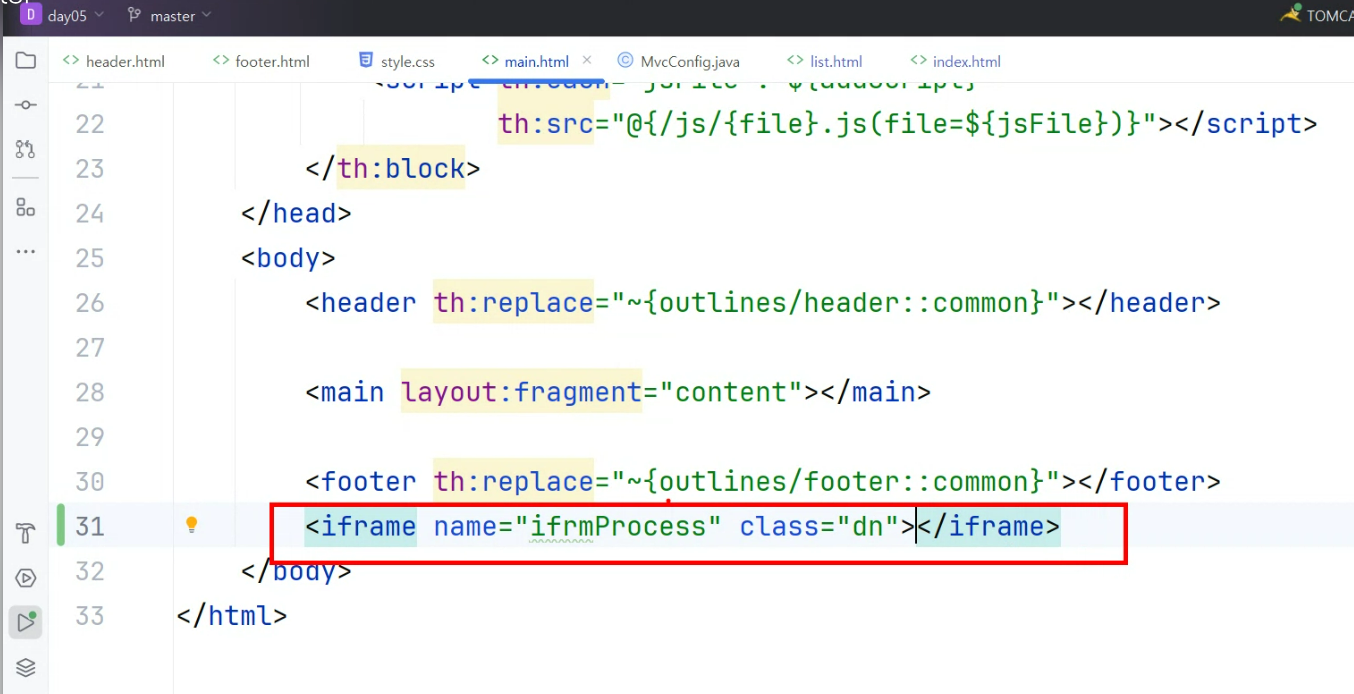The height and width of the screenshot is (694, 1354).
Task: Open the layers tool window icon in the sidebar
Action: point(26,667)
